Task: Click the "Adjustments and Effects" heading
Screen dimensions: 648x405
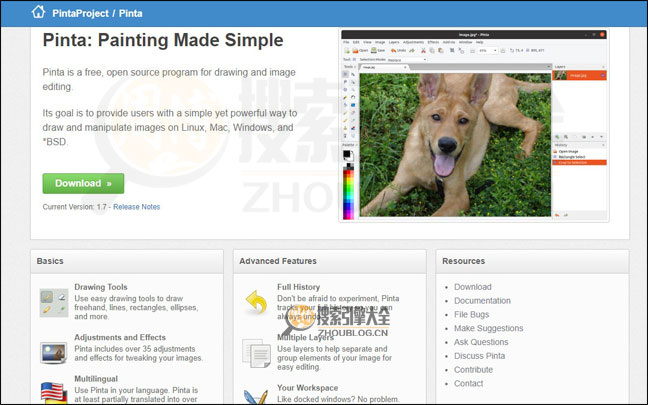Action: coord(120,337)
